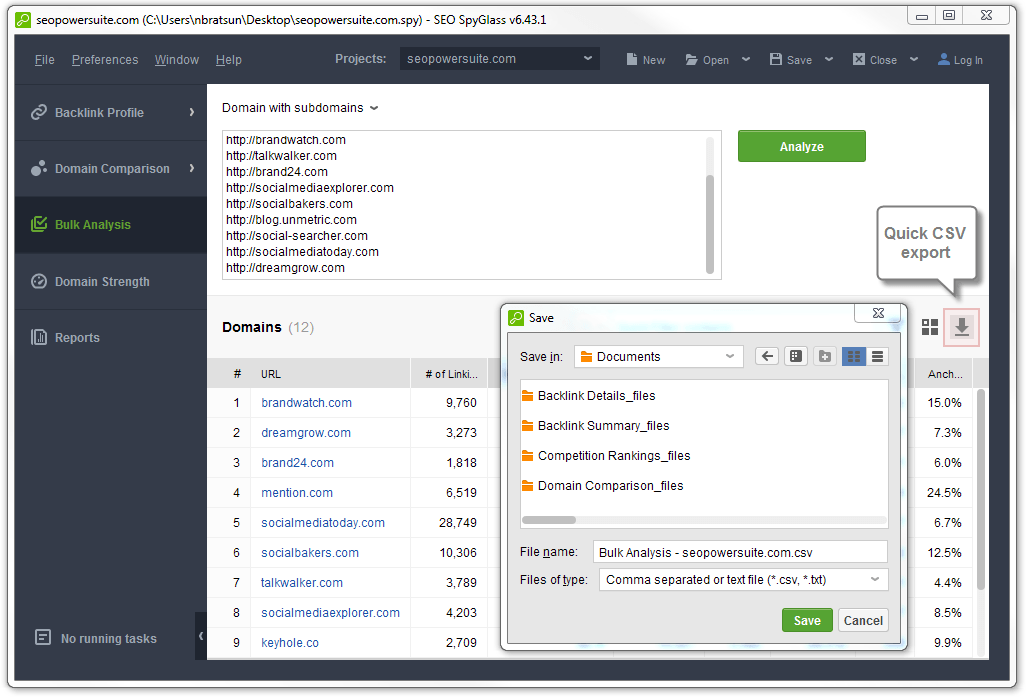Screen dimensions: 1027x700
Task: Close the Save dialog with X
Action: point(878,314)
